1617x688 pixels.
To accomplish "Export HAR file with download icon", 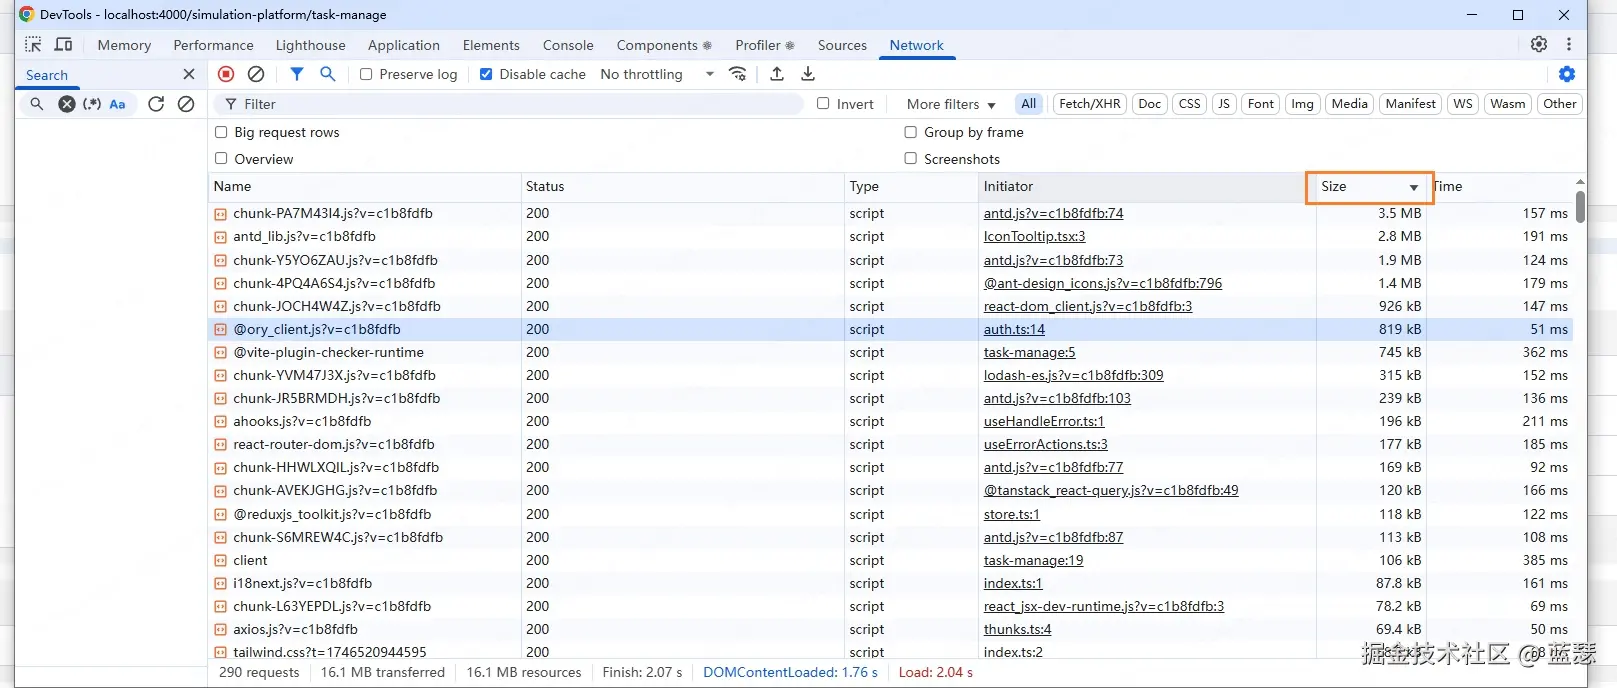I will 808,74.
